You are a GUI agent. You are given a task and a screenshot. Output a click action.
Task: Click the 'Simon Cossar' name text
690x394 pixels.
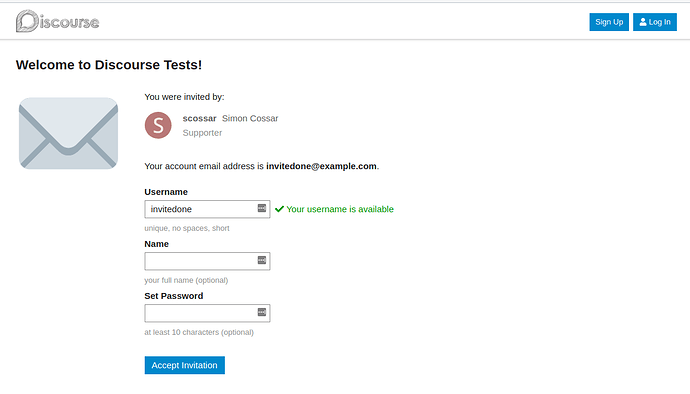click(250, 118)
